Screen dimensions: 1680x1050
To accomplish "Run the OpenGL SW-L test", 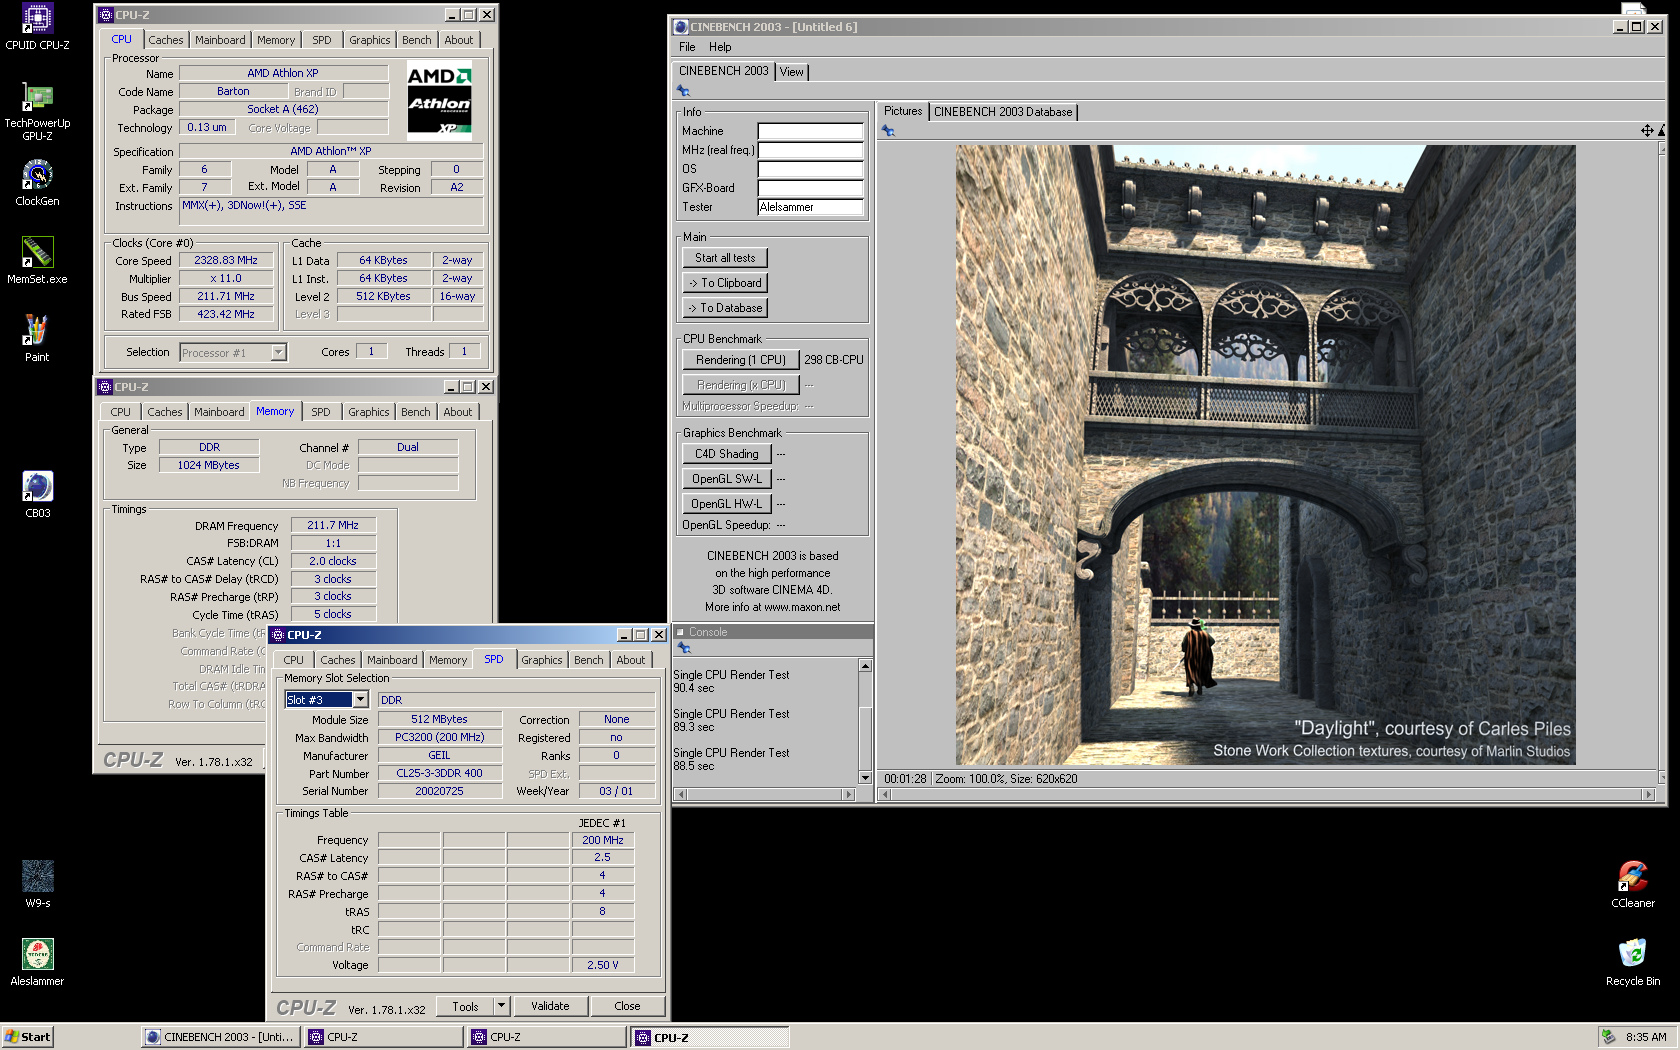I will (x=727, y=479).
